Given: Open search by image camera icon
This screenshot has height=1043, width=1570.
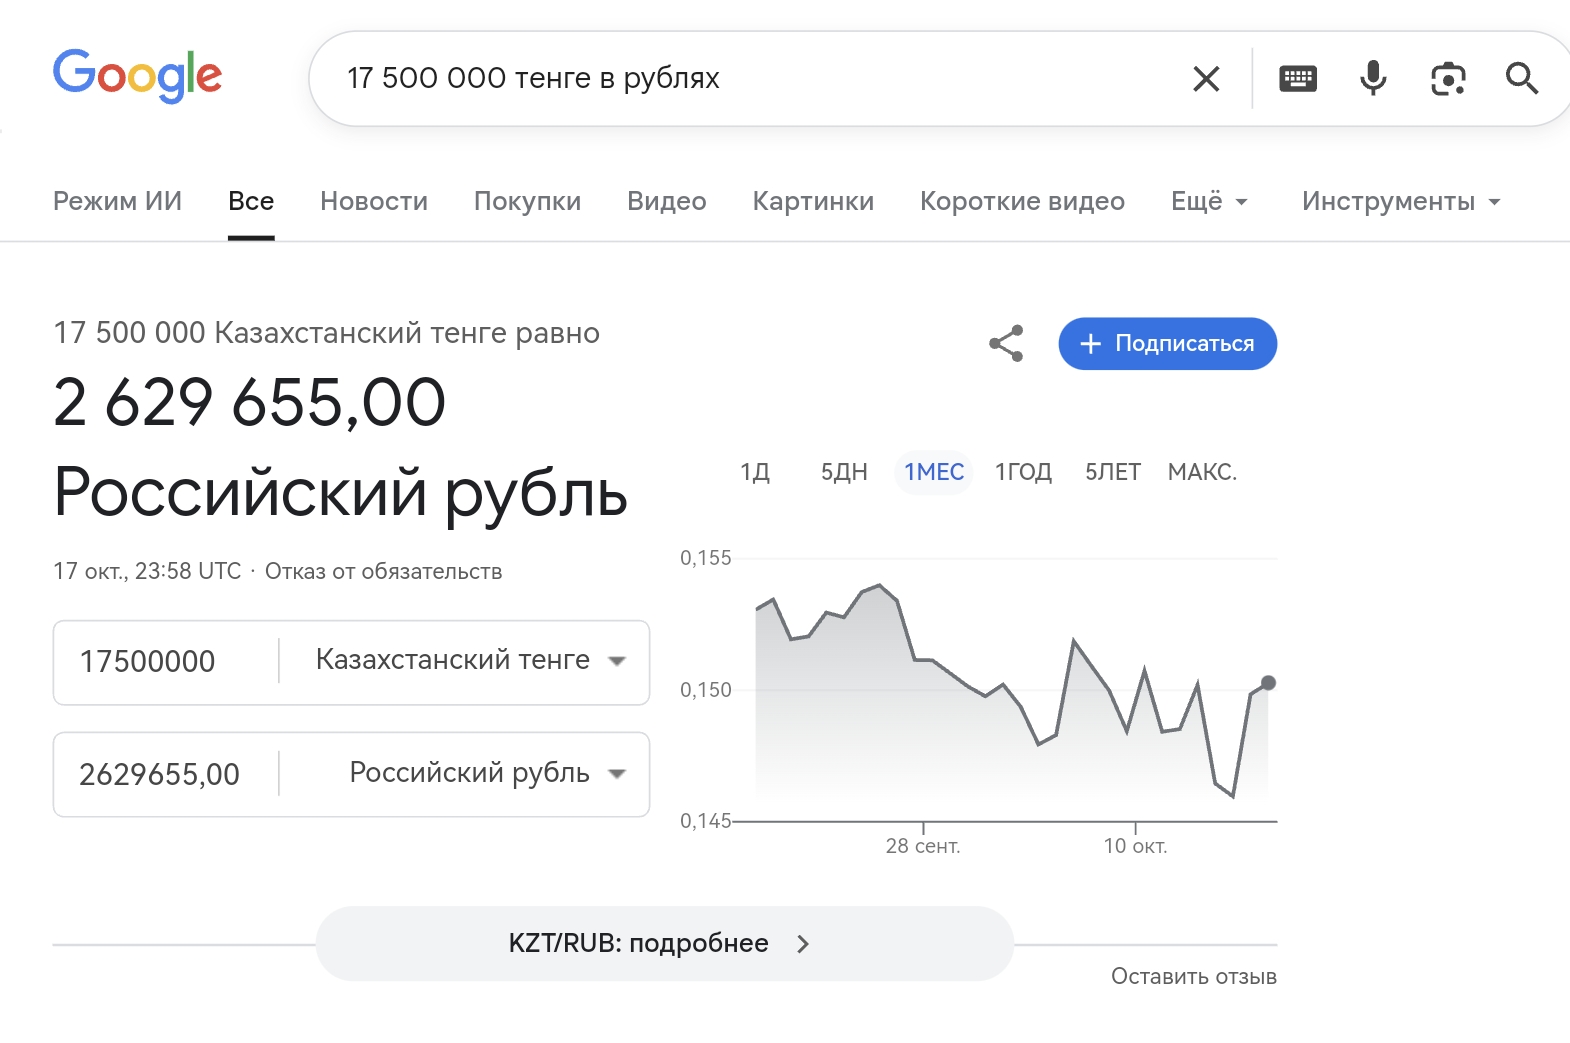Looking at the screenshot, I should click(x=1448, y=79).
